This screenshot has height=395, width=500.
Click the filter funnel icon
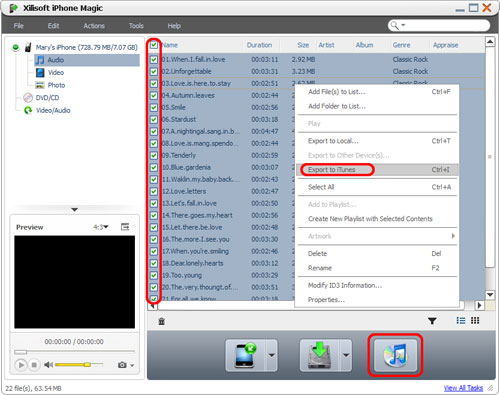(x=432, y=321)
